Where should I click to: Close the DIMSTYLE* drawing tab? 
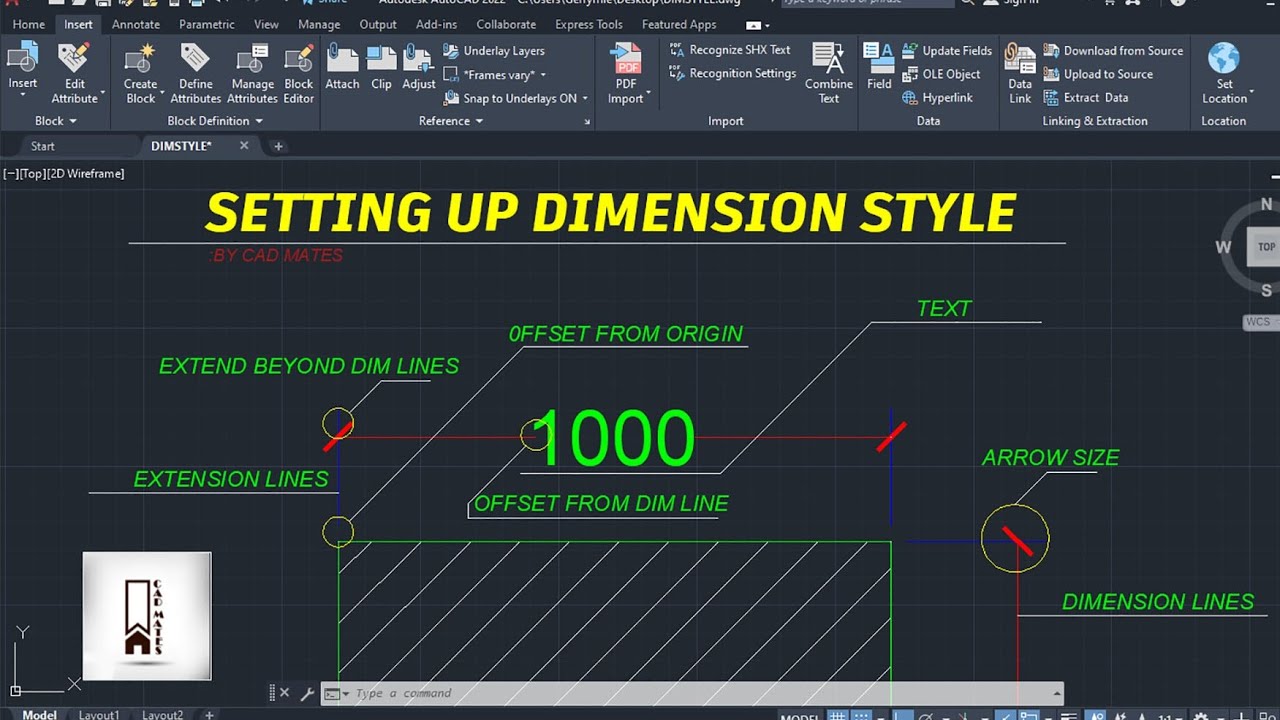tap(244, 146)
